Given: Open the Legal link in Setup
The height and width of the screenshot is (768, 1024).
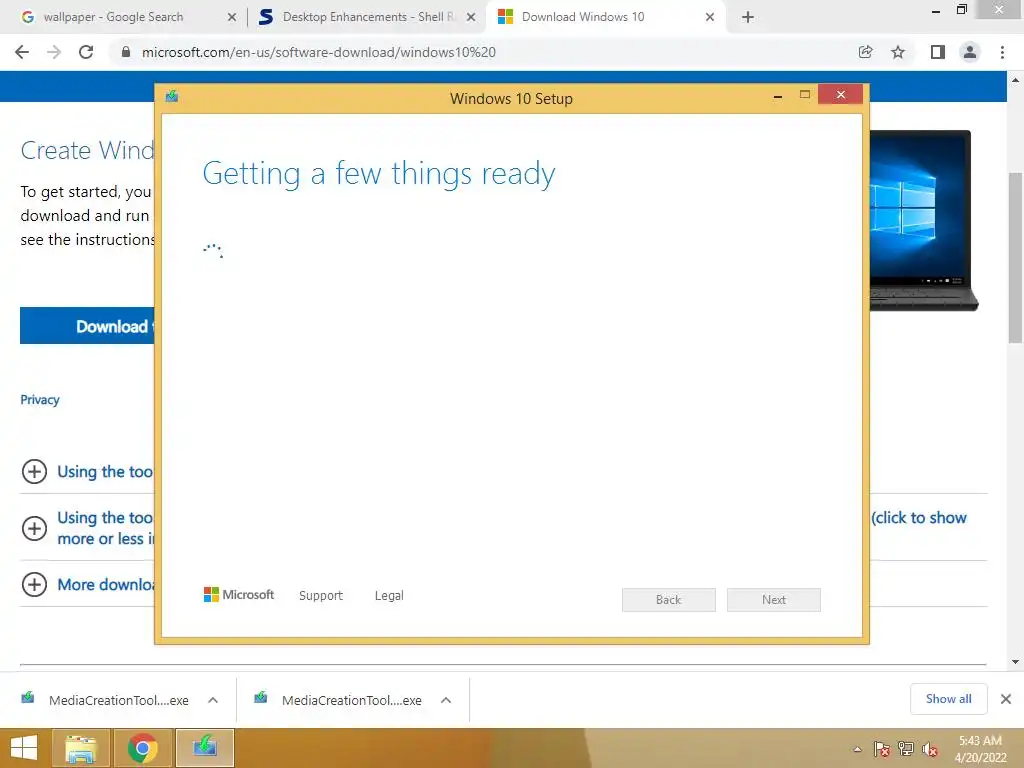Looking at the screenshot, I should [389, 596].
